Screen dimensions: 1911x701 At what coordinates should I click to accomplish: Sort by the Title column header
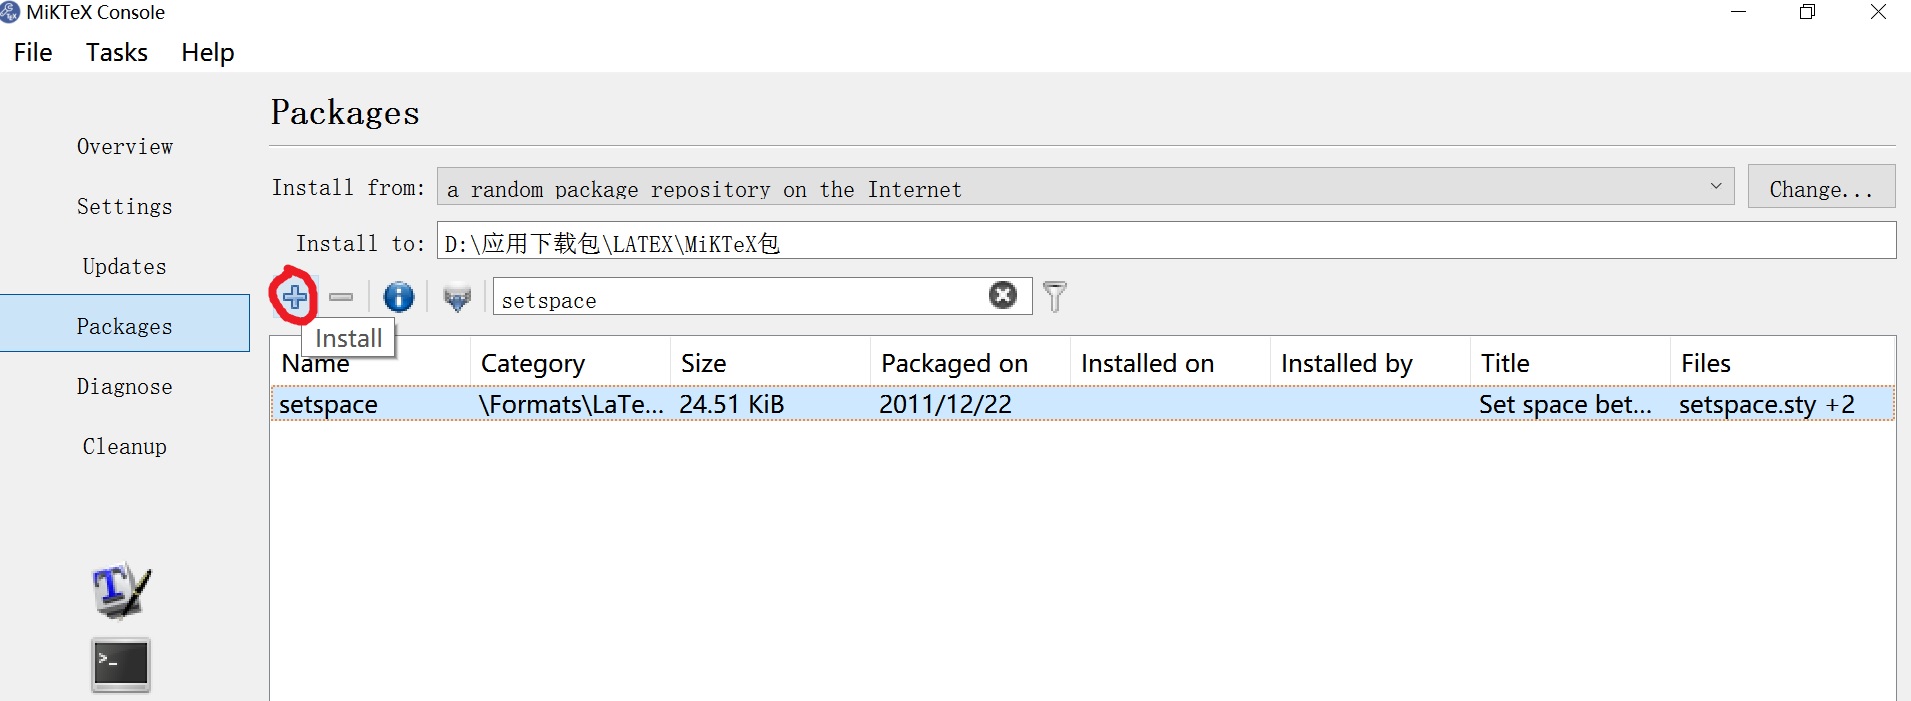pyautogui.click(x=1570, y=363)
